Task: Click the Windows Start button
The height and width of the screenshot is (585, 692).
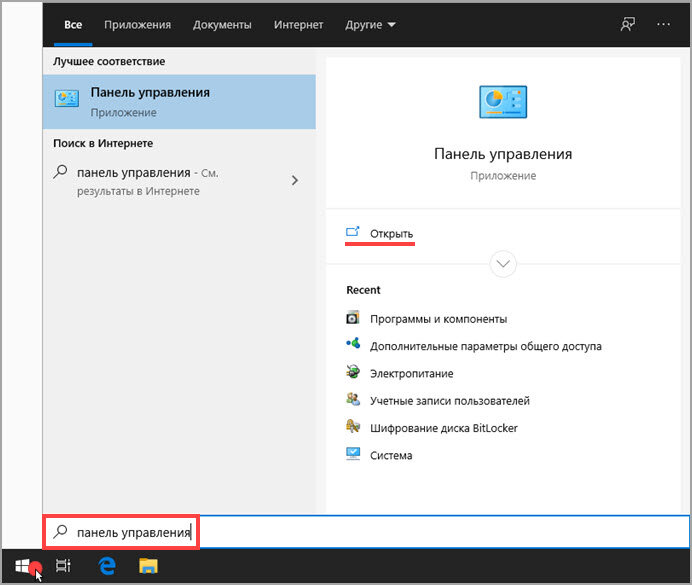Action: coord(23,566)
